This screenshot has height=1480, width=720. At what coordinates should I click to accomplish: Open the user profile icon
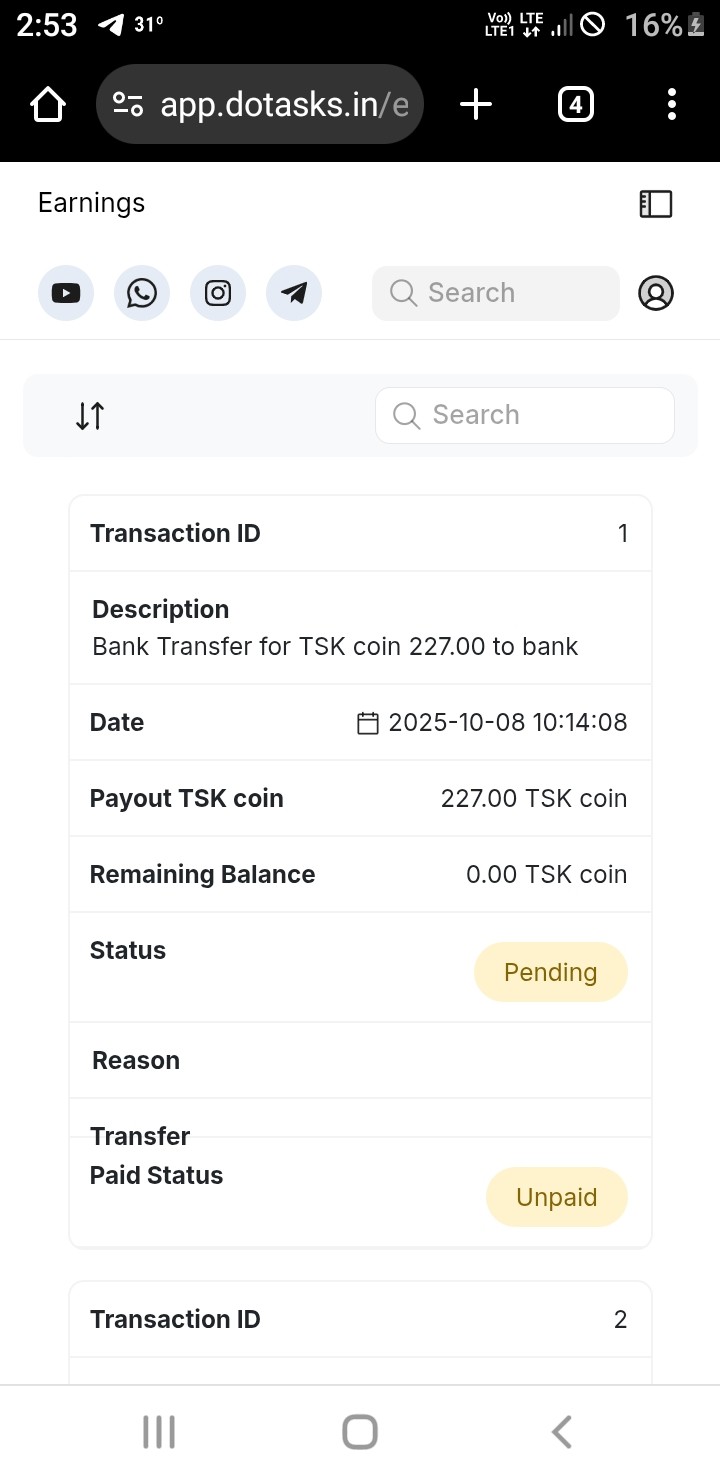click(656, 293)
